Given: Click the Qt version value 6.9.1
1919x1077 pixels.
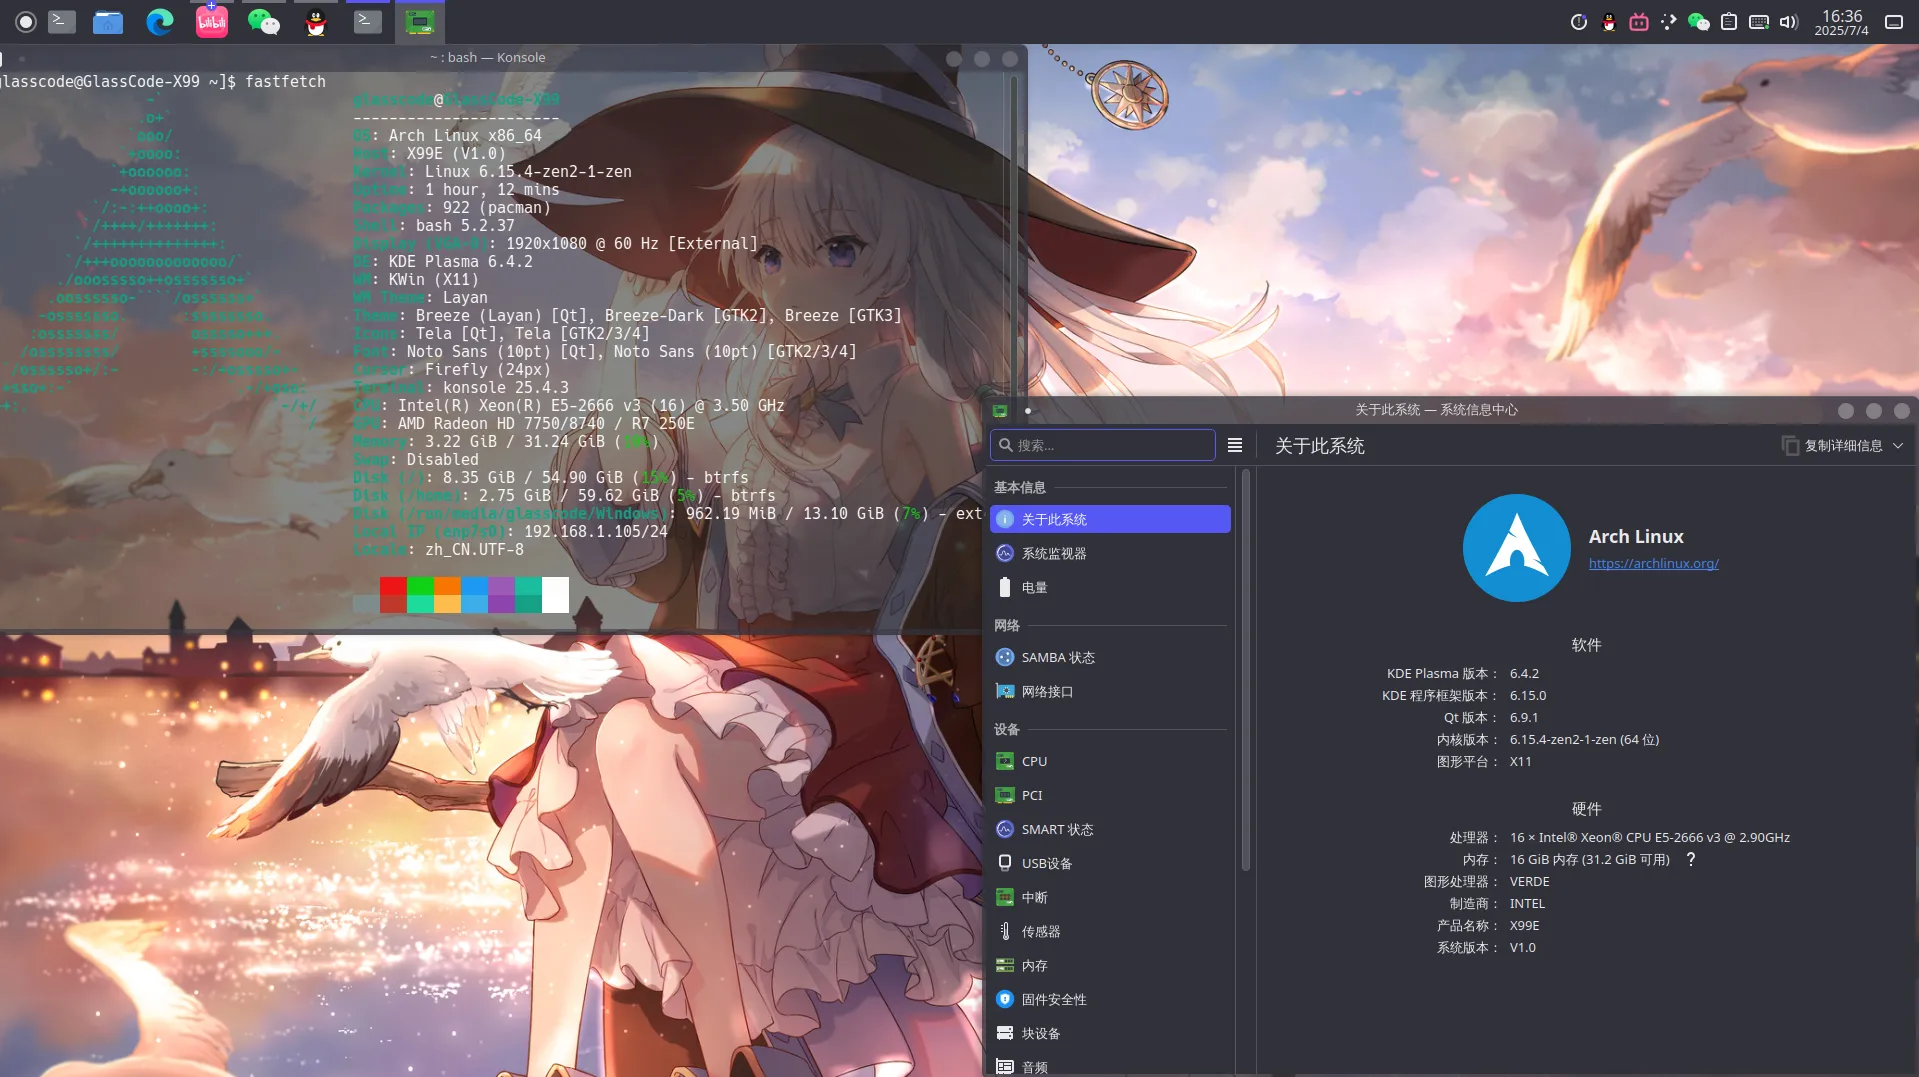Looking at the screenshot, I should (1524, 718).
